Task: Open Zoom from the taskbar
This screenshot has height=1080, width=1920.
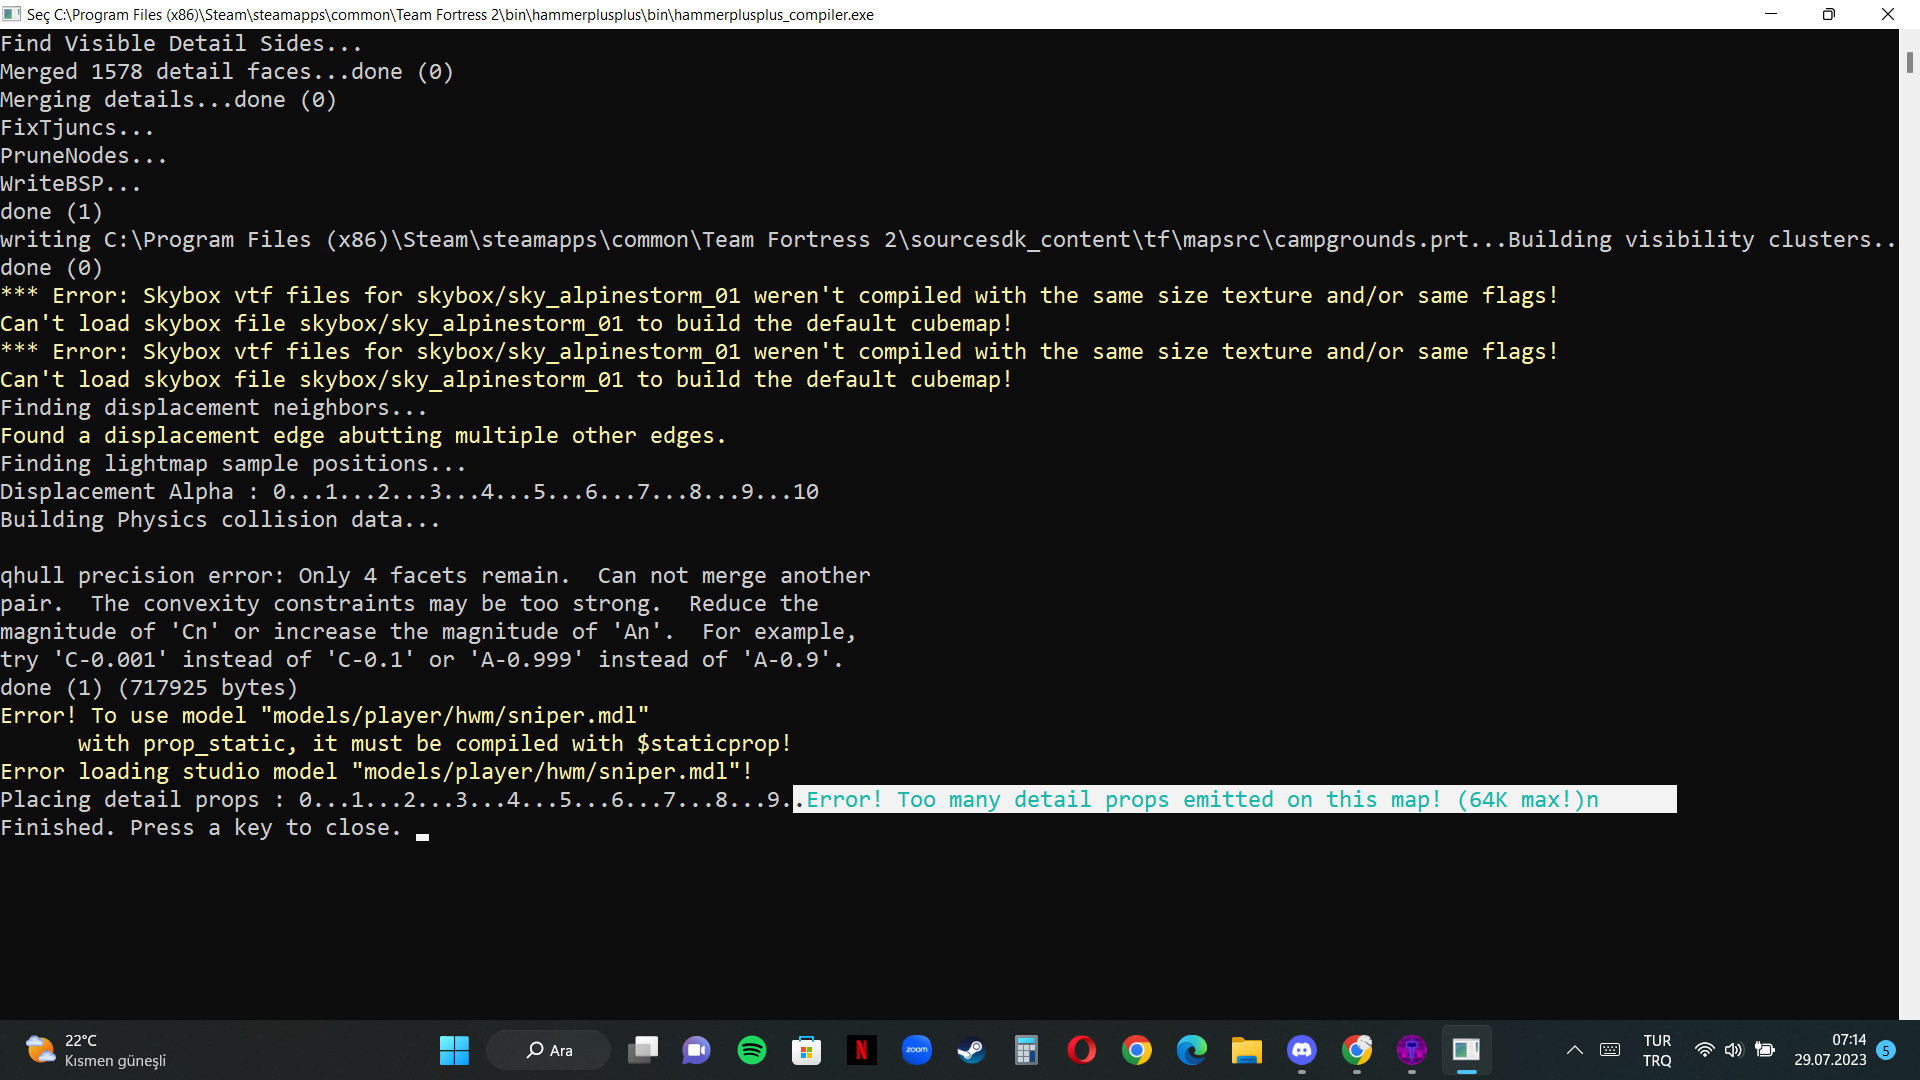Action: pyautogui.click(x=917, y=1050)
